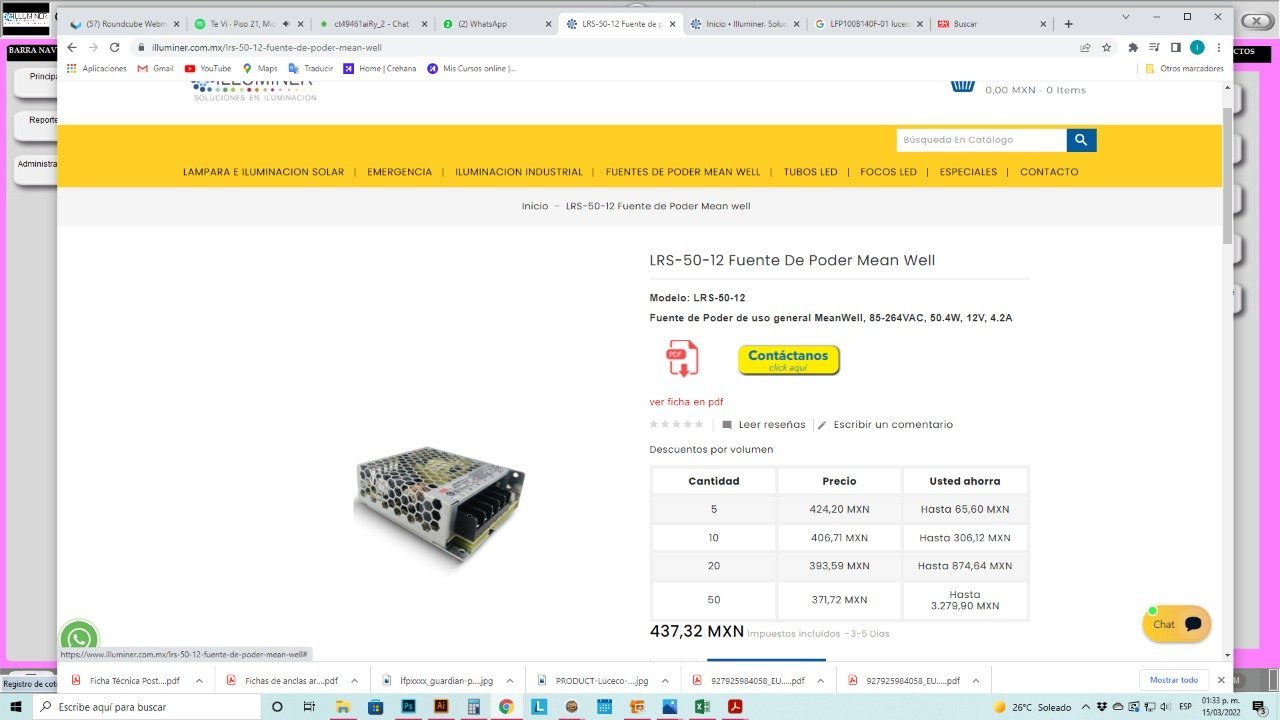Click the yellow Contáctanos button
Viewport: 1280px width, 720px height.
(789, 360)
